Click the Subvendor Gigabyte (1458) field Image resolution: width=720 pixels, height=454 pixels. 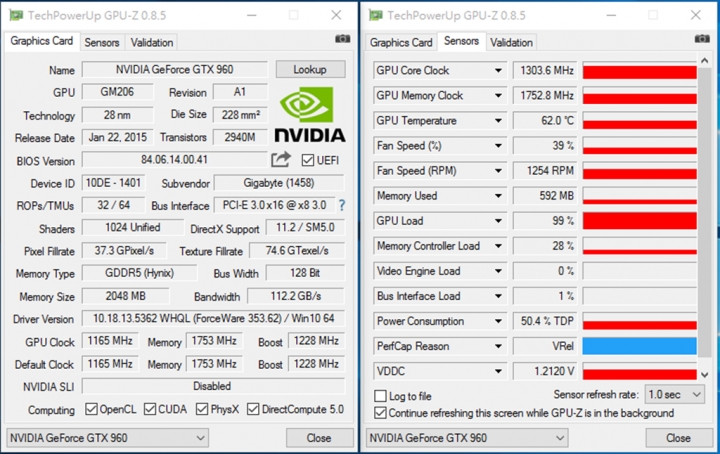[x=279, y=183]
